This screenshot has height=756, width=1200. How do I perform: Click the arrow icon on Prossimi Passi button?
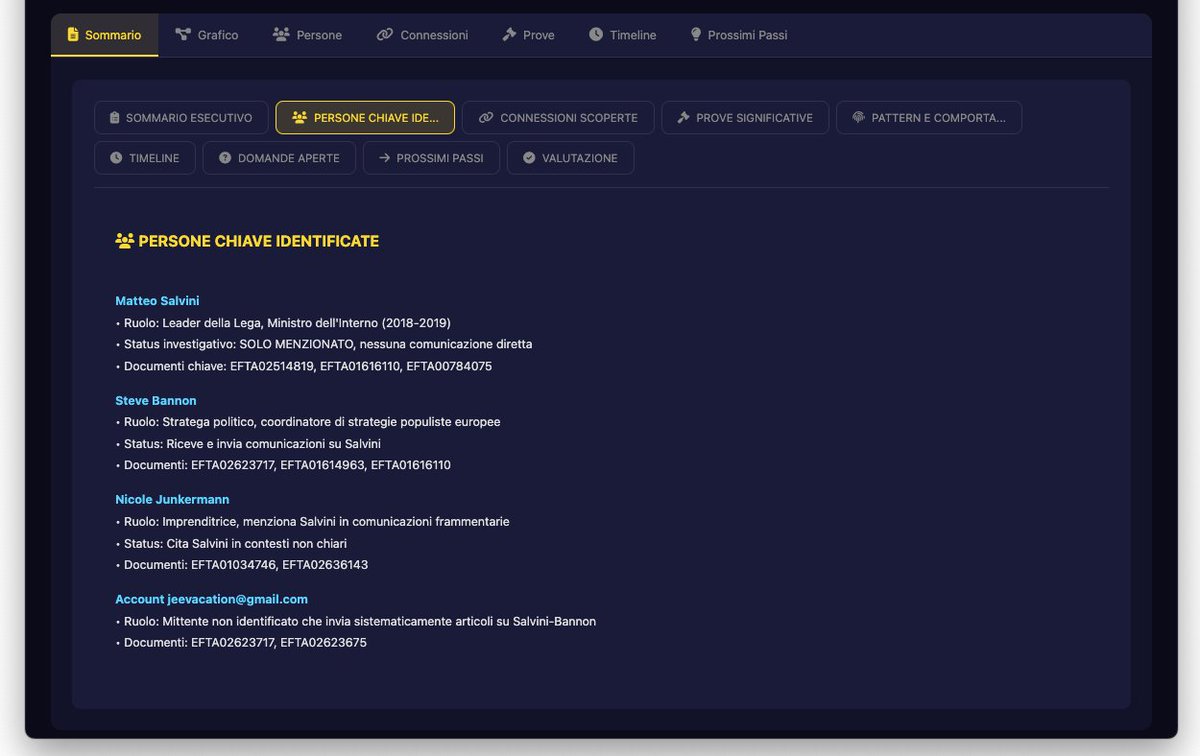(x=384, y=158)
